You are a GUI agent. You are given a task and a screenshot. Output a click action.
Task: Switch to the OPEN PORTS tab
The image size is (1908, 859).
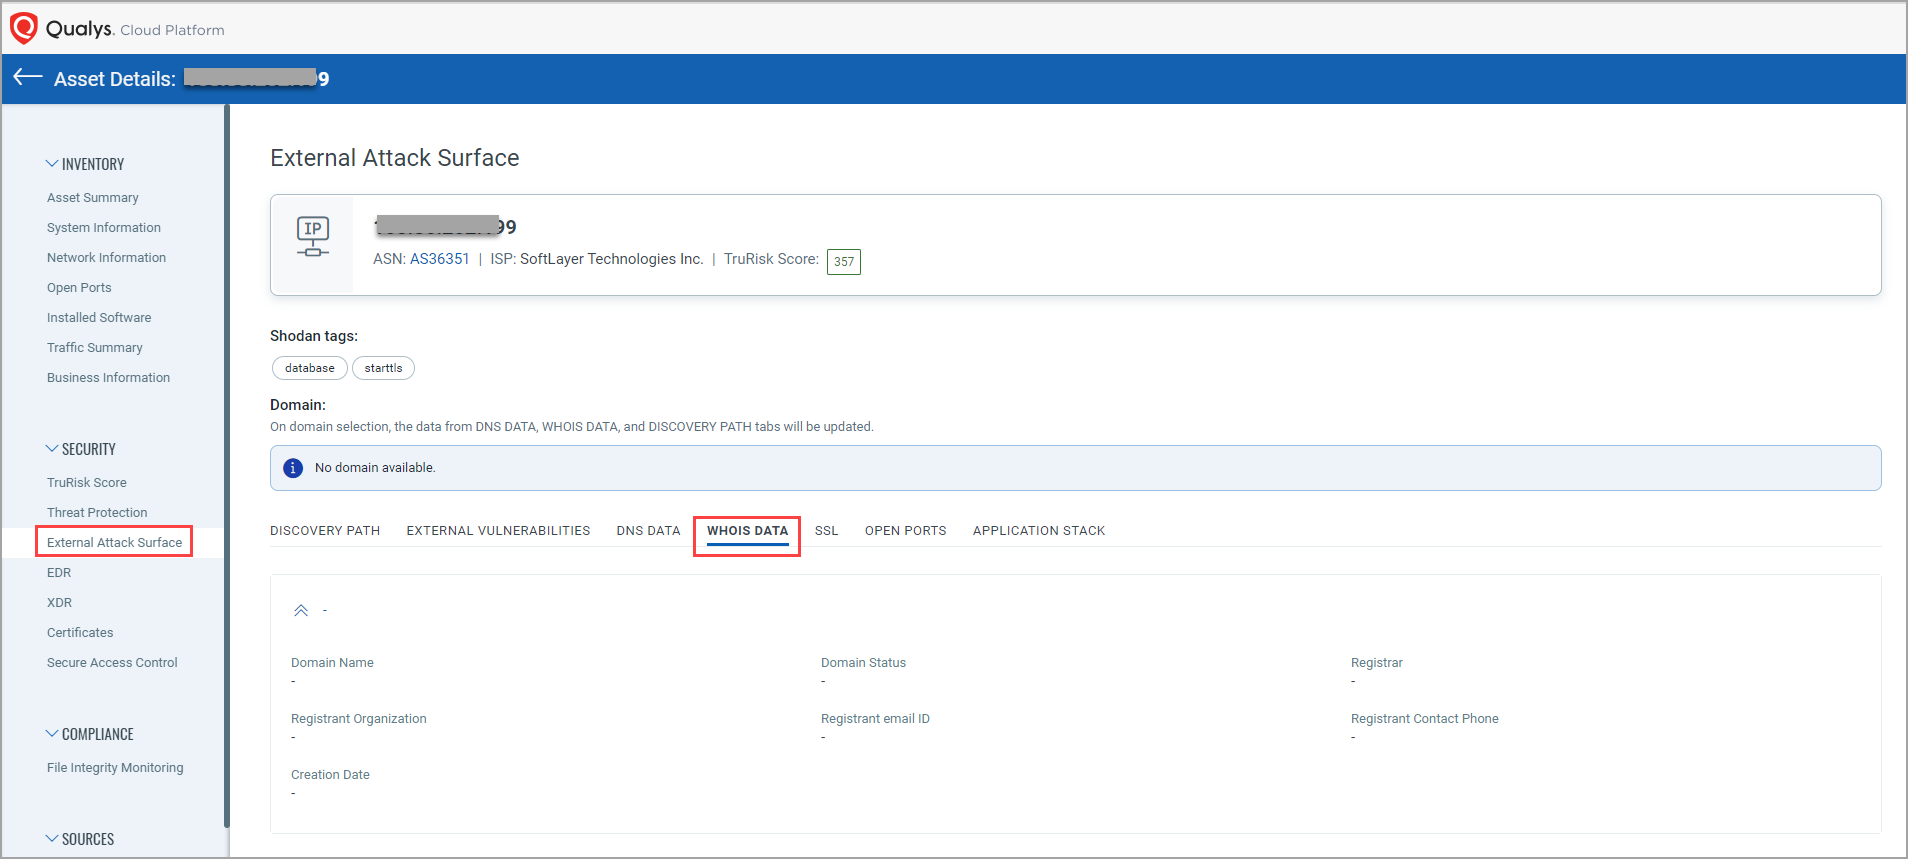[x=905, y=531]
